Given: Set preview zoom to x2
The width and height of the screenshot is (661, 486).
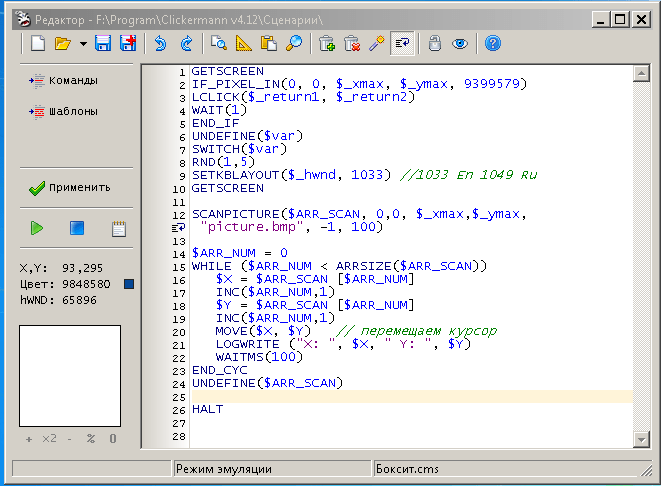Looking at the screenshot, I should coord(49,438).
